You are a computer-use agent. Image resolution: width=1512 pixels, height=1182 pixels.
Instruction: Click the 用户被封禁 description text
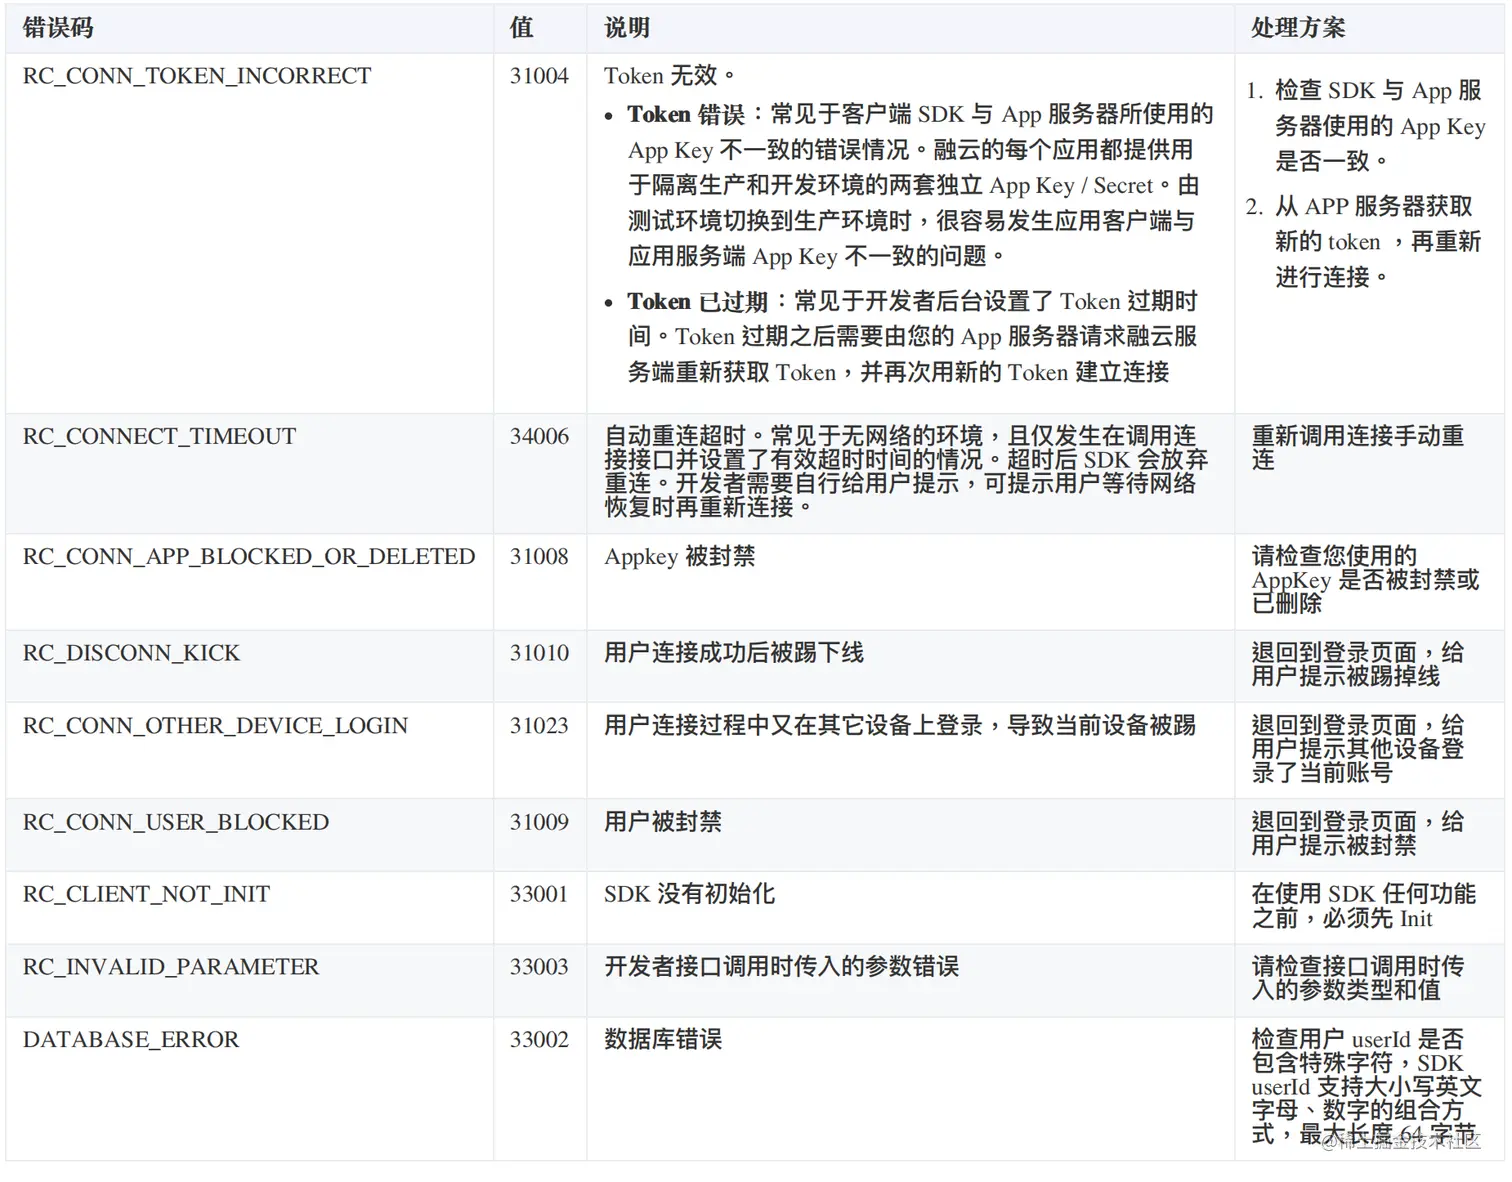(660, 821)
